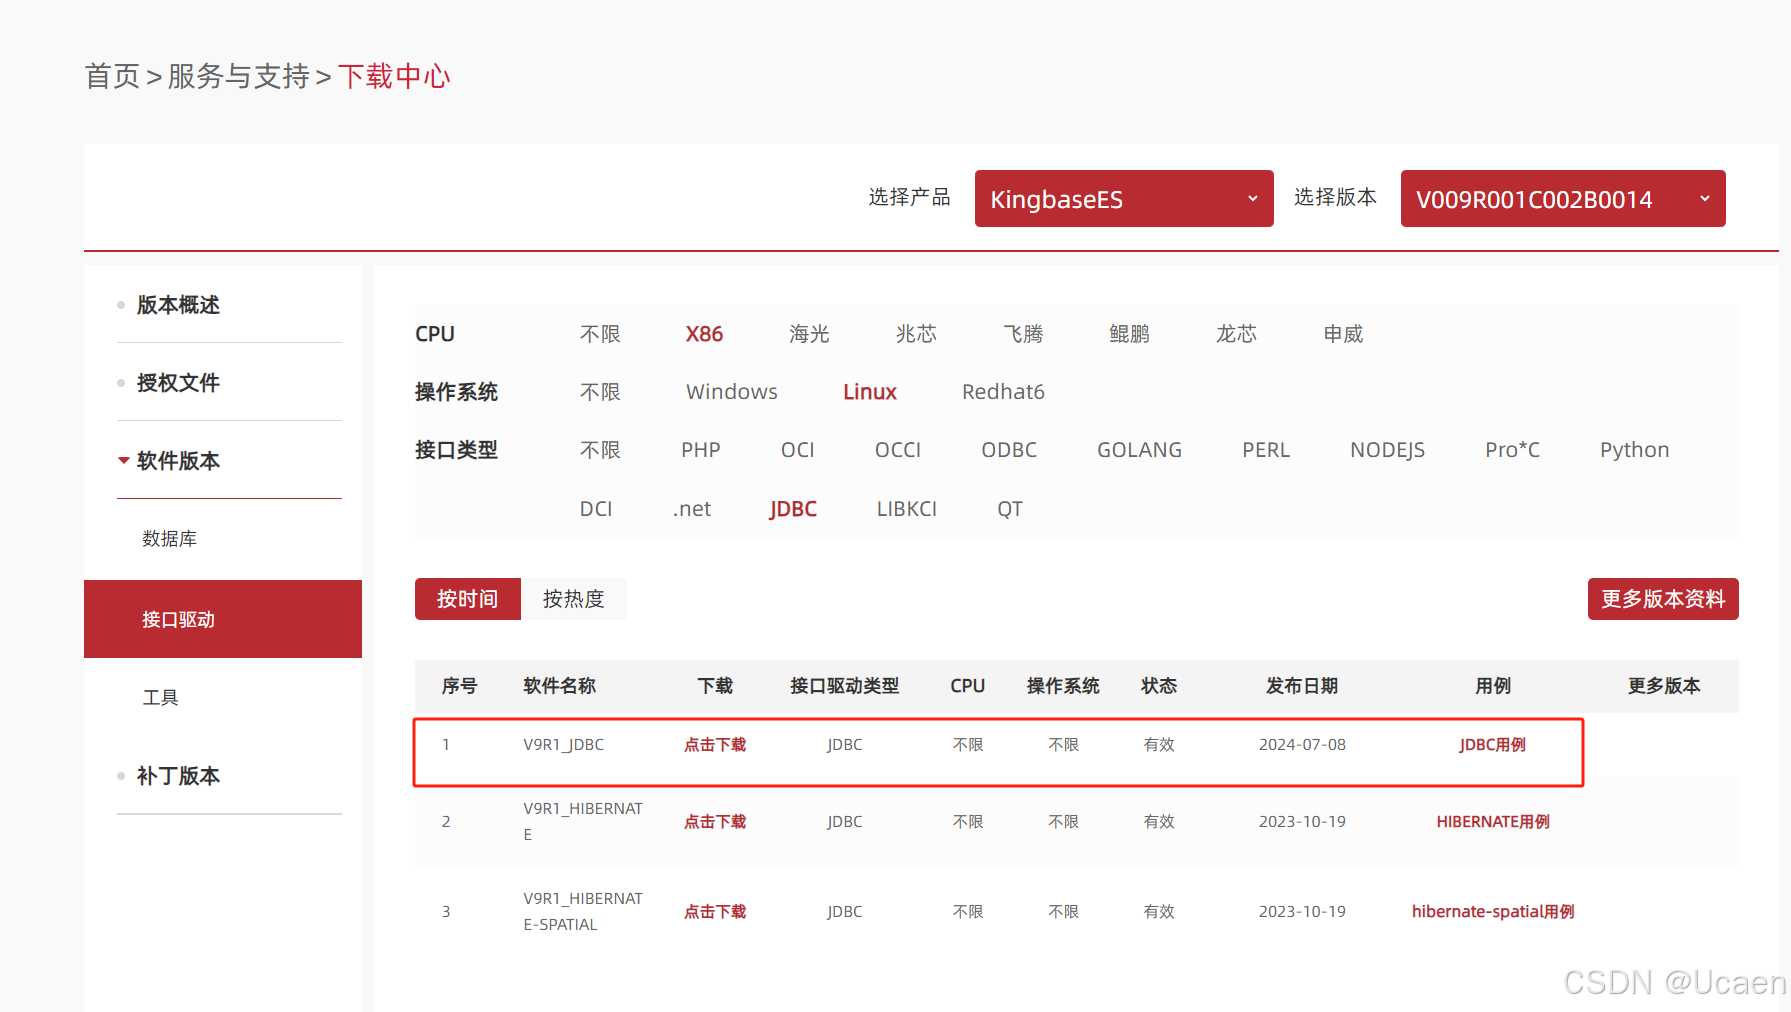The height and width of the screenshot is (1012, 1791).
Task: Filter interface type by JDBC
Action: click(x=793, y=509)
